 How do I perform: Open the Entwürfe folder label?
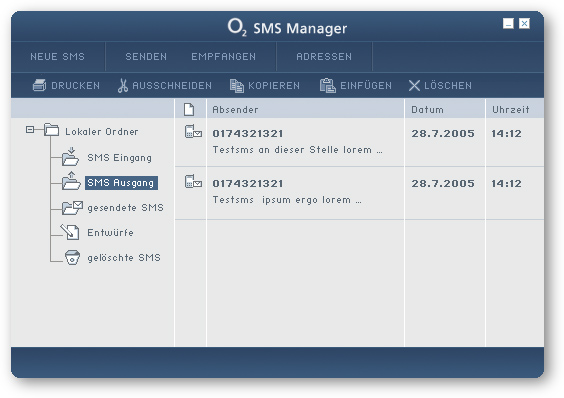tap(110, 232)
